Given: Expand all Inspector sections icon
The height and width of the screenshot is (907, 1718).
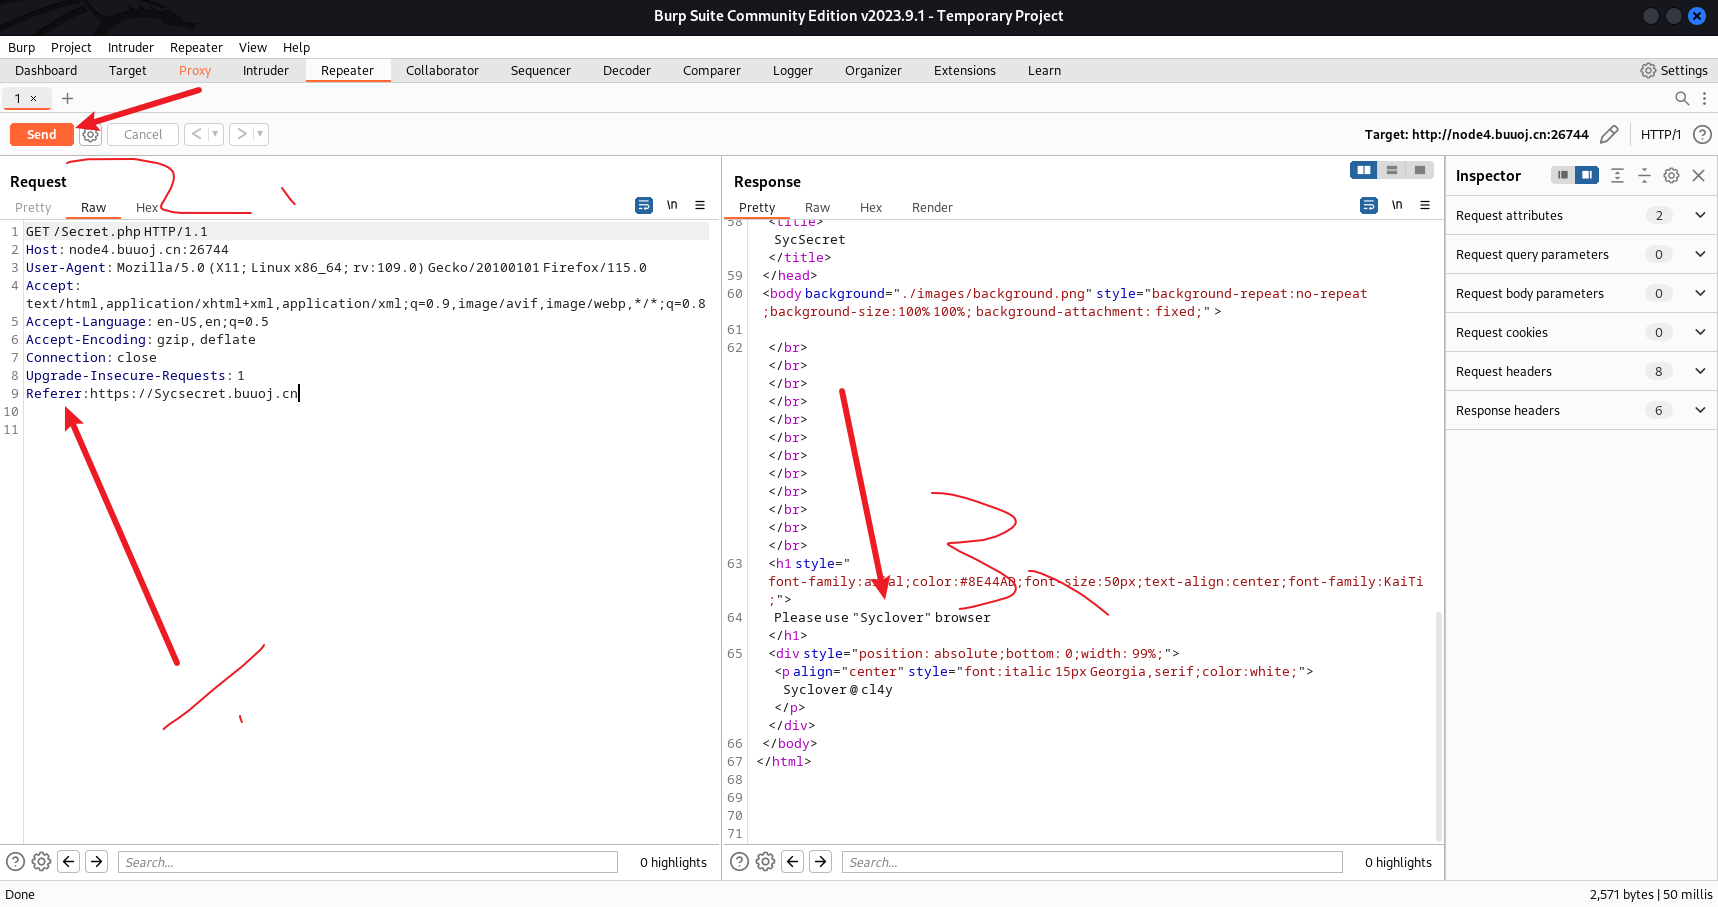Looking at the screenshot, I should coord(1617,175).
